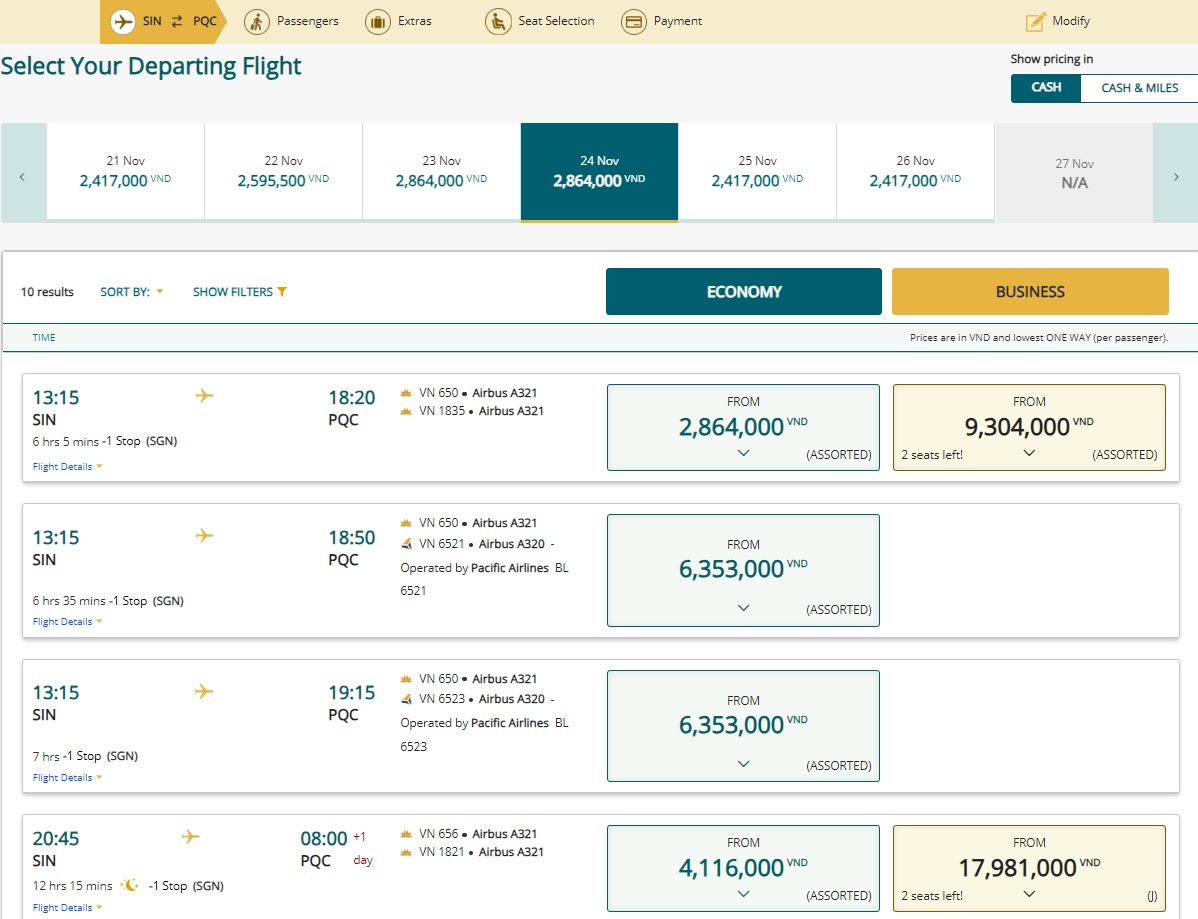Select the 25 Nov date tab
The width and height of the screenshot is (1198, 919).
(757, 172)
